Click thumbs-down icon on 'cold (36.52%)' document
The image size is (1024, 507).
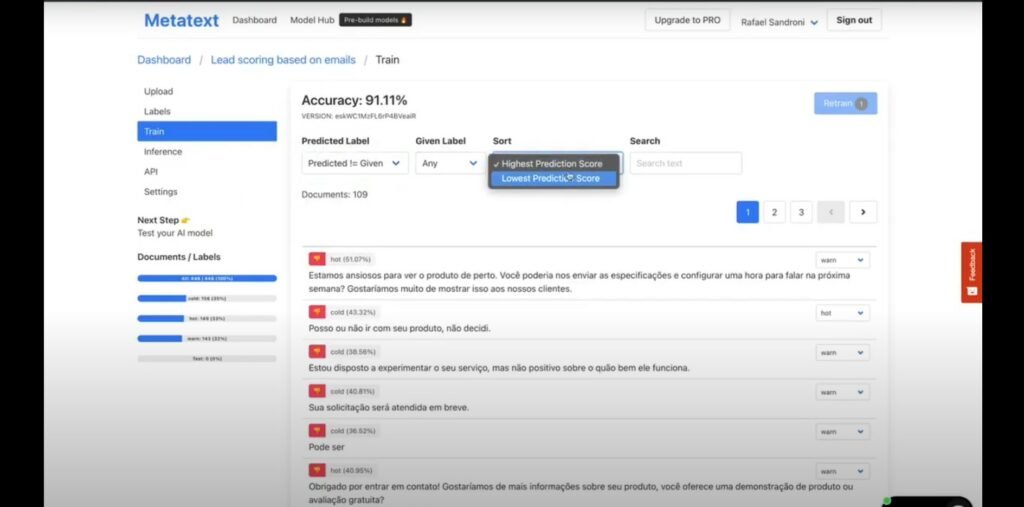click(317, 431)
